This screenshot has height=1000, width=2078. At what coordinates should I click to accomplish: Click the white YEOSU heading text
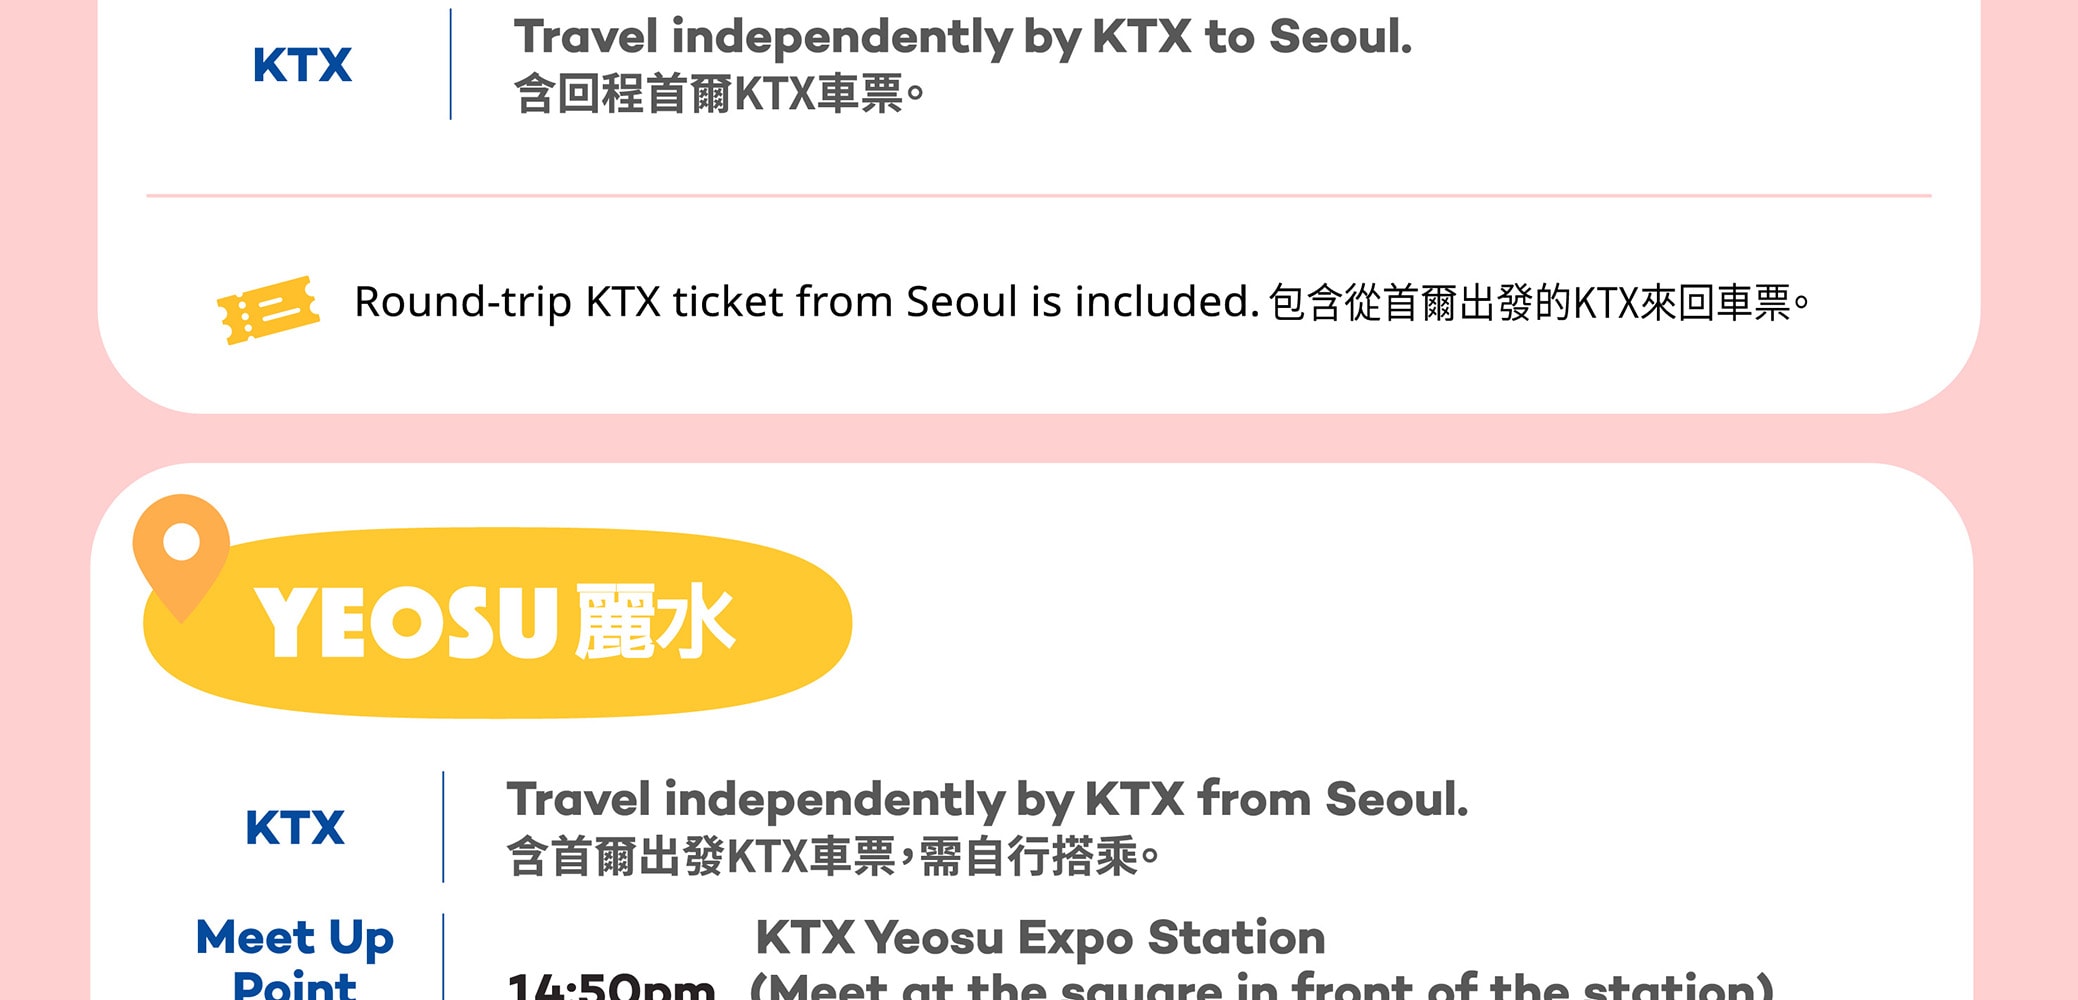pyautogui.click(x=405, y=622)
